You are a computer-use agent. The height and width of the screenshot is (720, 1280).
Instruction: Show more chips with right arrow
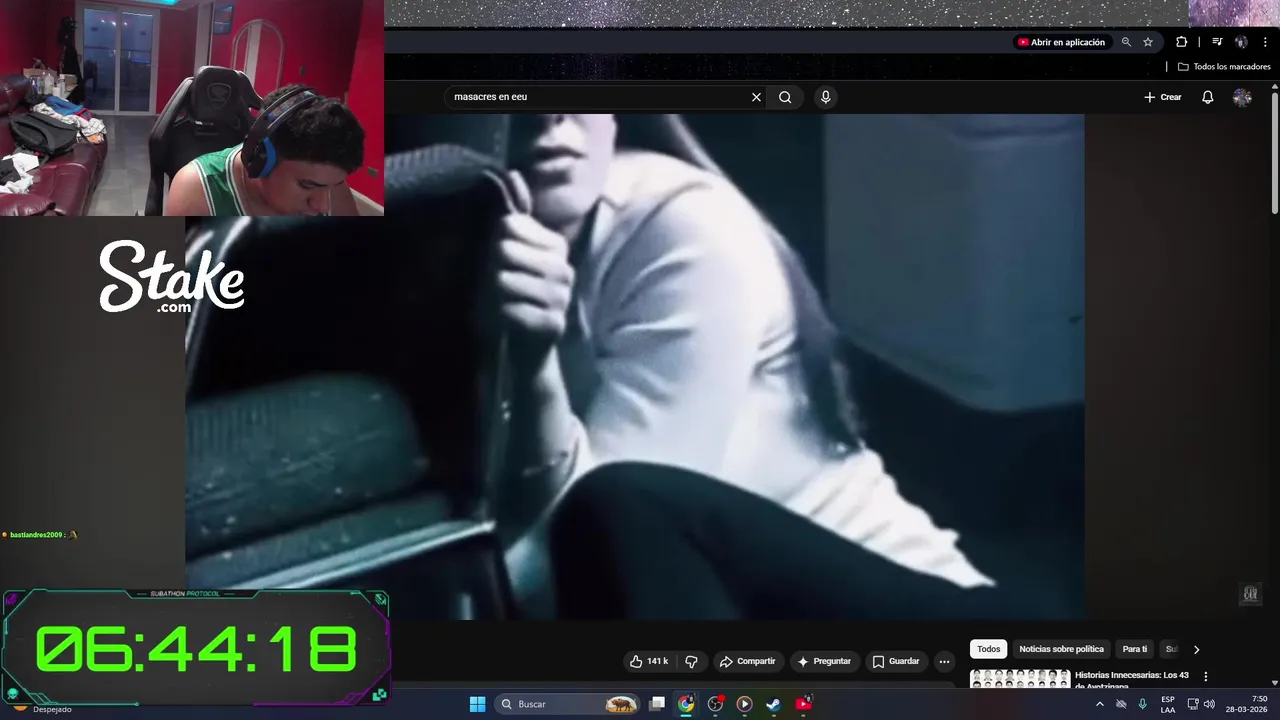click(1196, 649)
